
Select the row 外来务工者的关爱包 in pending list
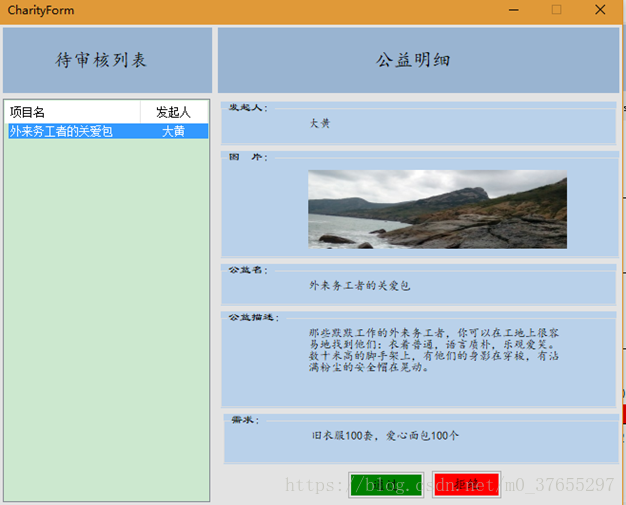[x=108, y=131]
